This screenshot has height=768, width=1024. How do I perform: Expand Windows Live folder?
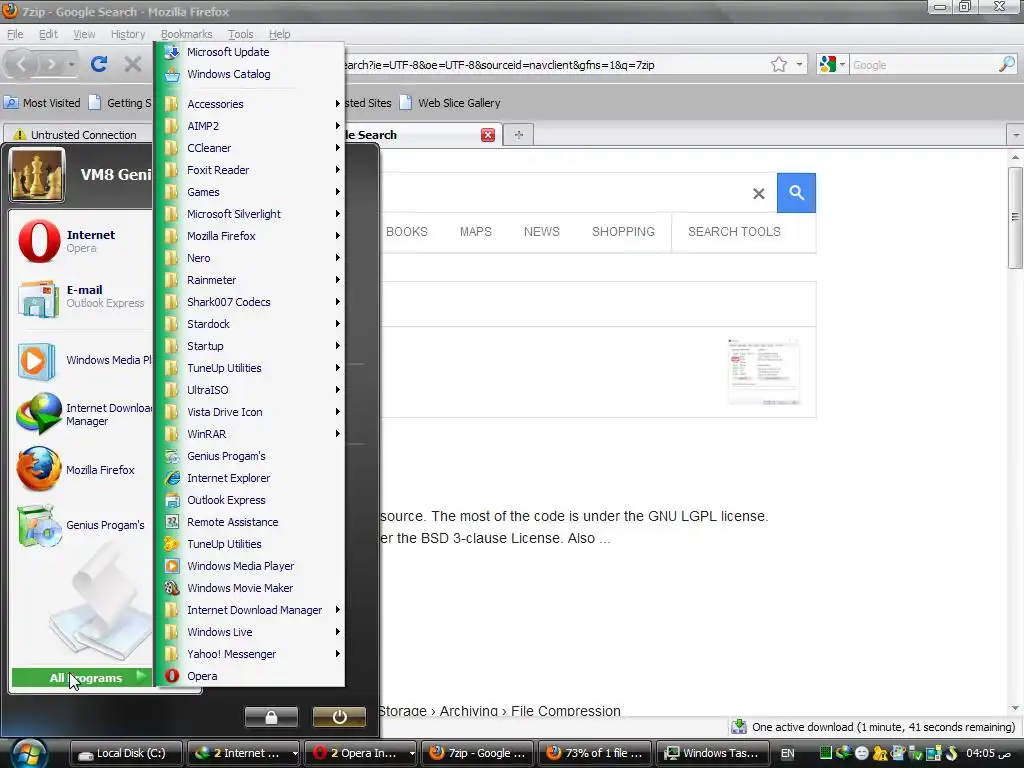[249, 632]
